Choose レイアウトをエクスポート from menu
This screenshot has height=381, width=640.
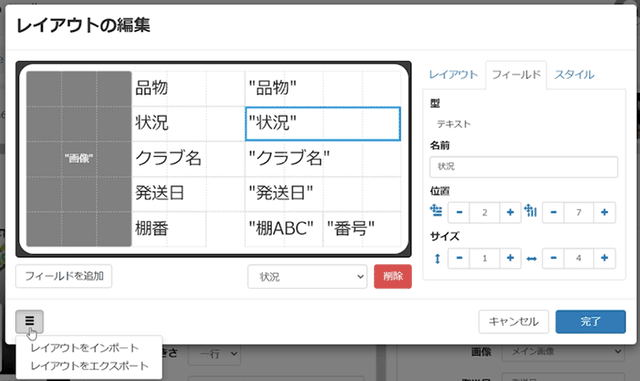(90, 366)
